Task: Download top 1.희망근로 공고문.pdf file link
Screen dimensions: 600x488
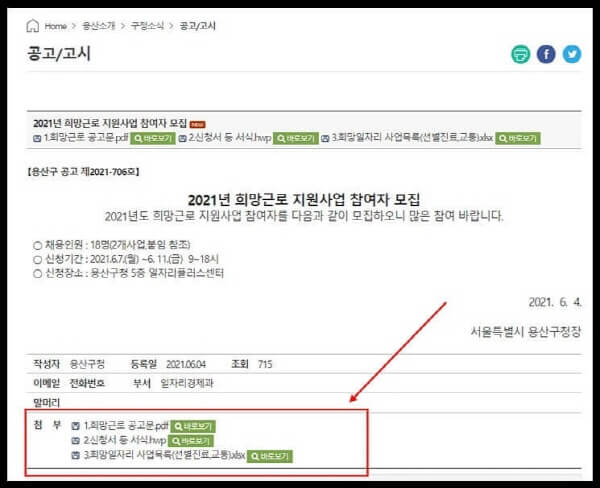Action: [x=86, y=138]
